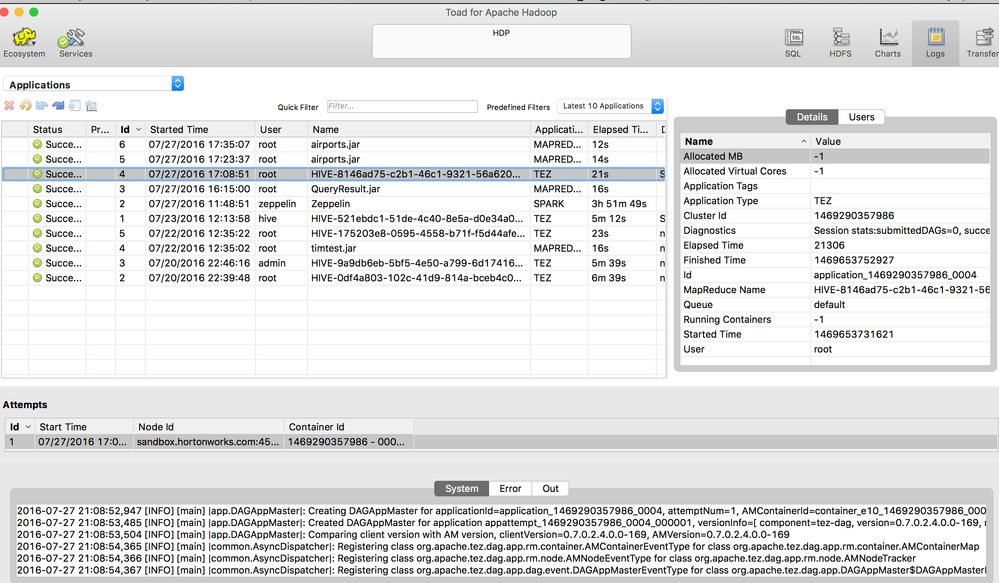Image resolution: width=999 pixels, height=583 pixels.
Task: Open the Id column sort dropdown arrow
Action: coord(136,129)
